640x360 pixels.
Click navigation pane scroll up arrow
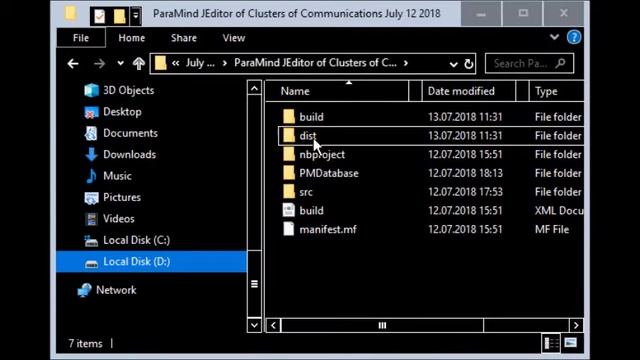point(254,88)
